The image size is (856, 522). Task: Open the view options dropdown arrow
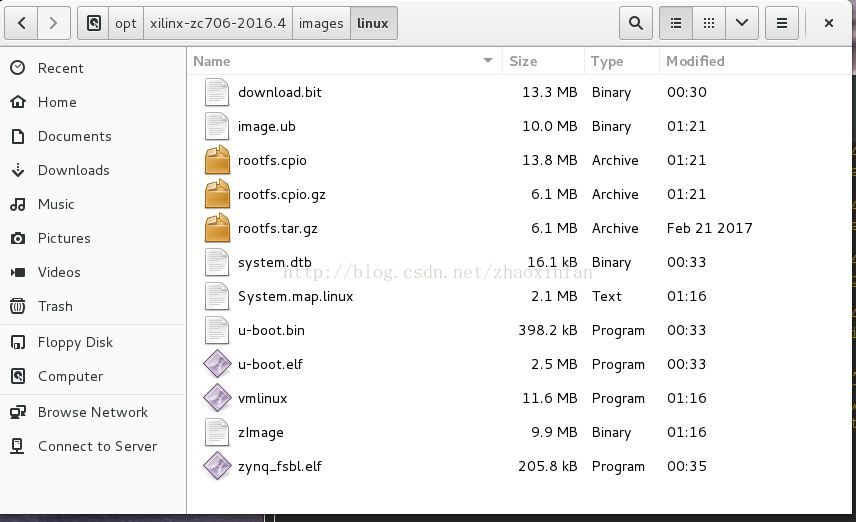click(741, 23)
